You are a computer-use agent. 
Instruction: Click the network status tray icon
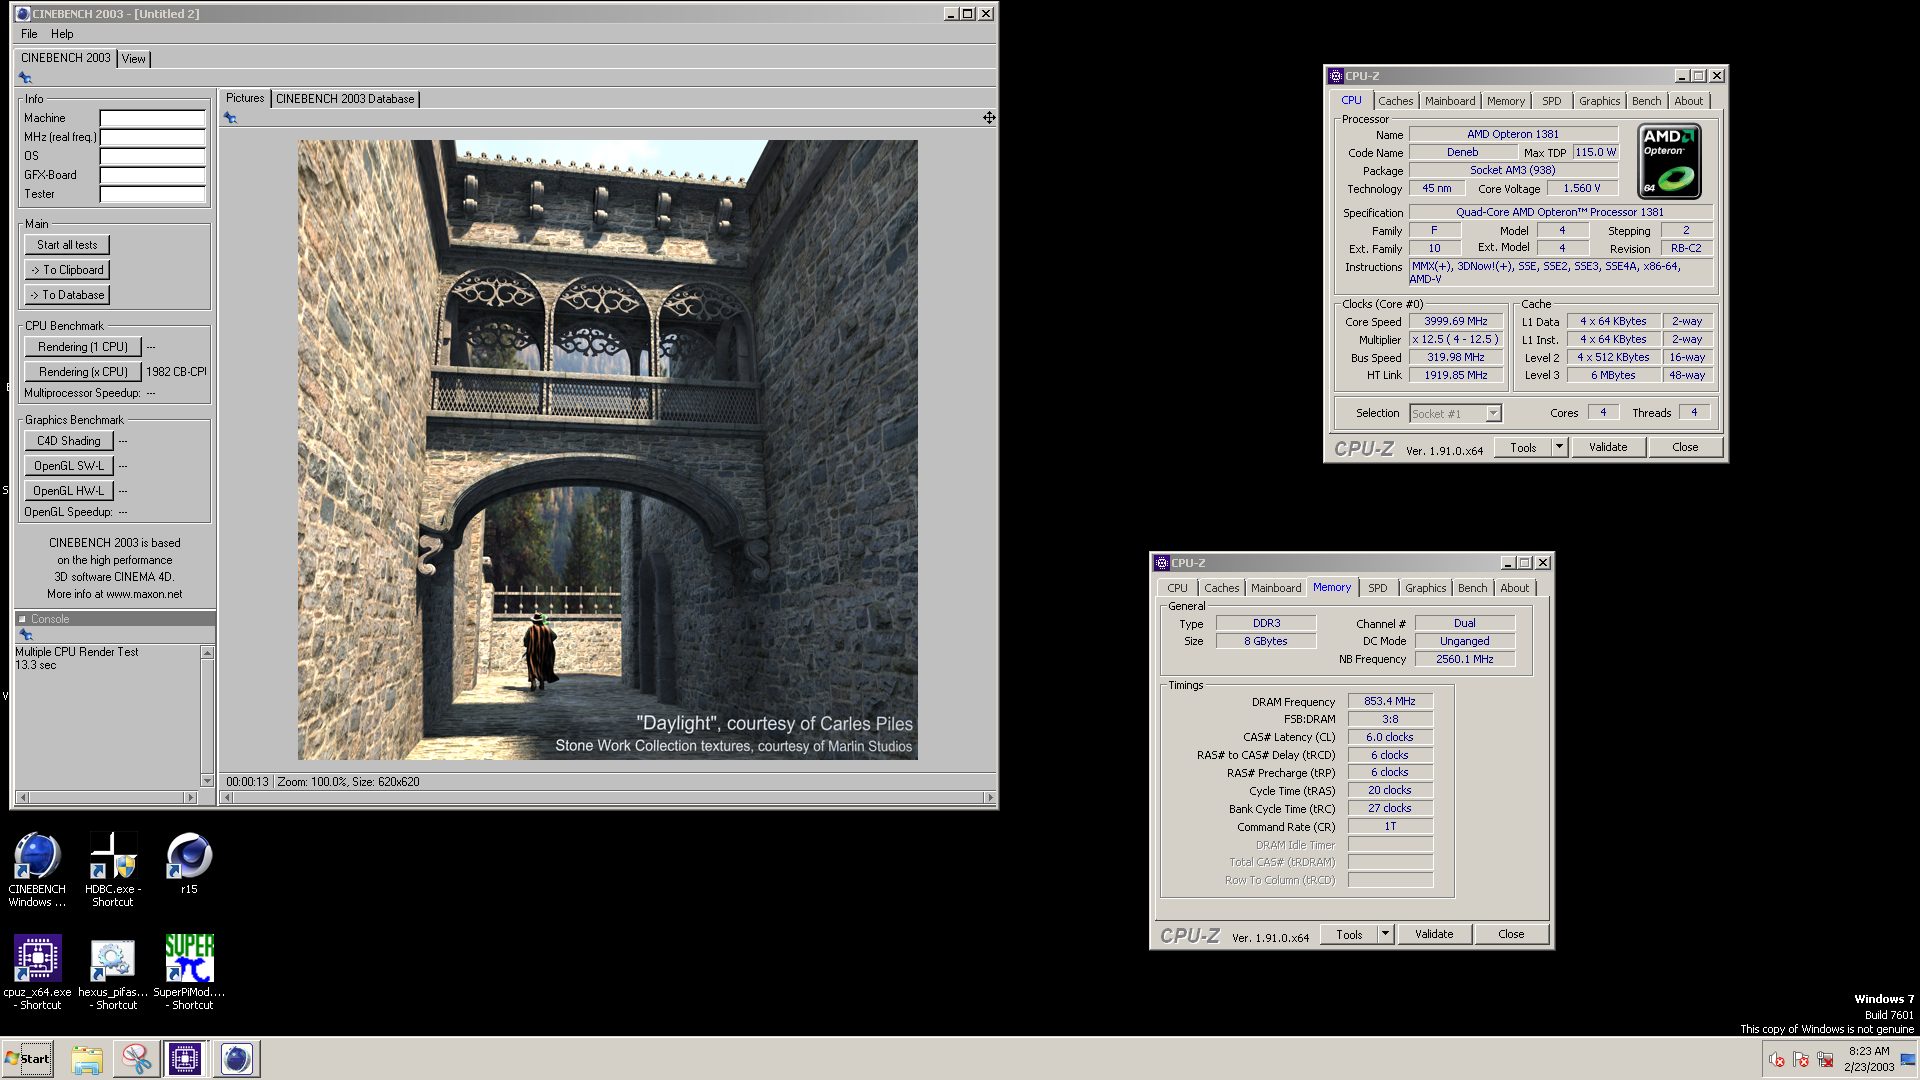(1825, 1060)
